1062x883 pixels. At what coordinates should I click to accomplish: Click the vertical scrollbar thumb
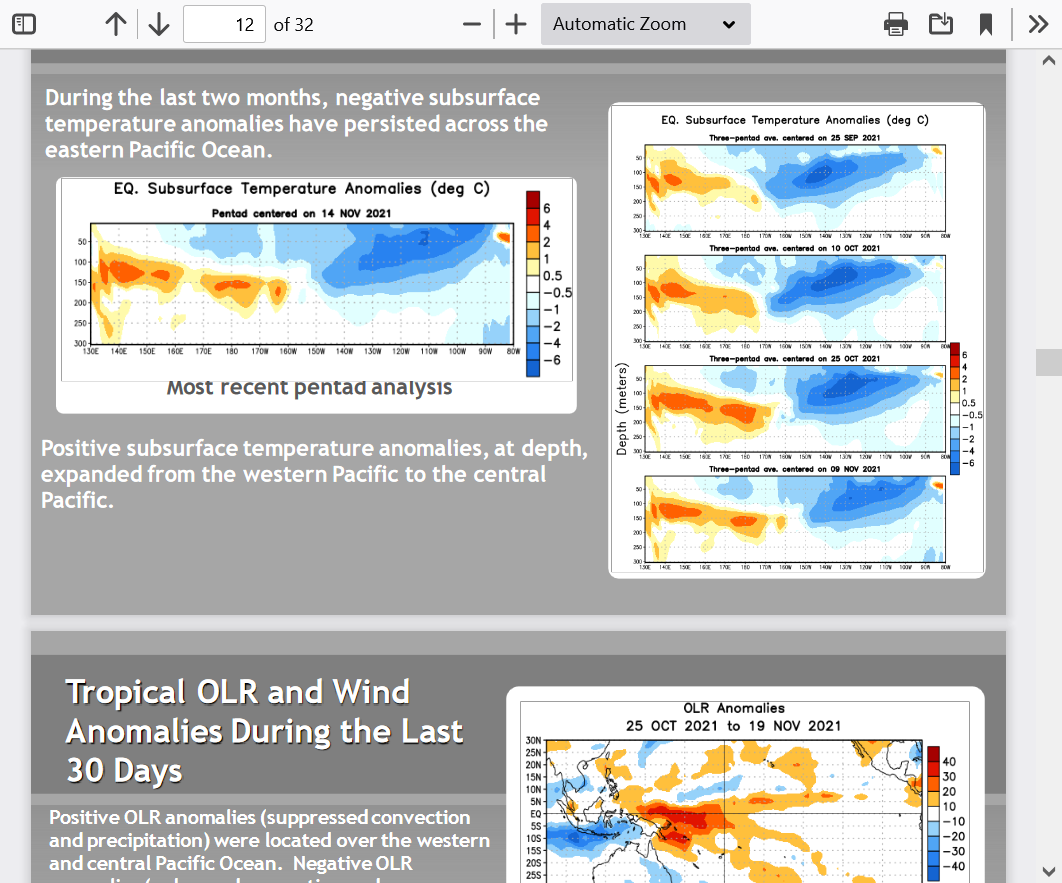point(1048,362)
